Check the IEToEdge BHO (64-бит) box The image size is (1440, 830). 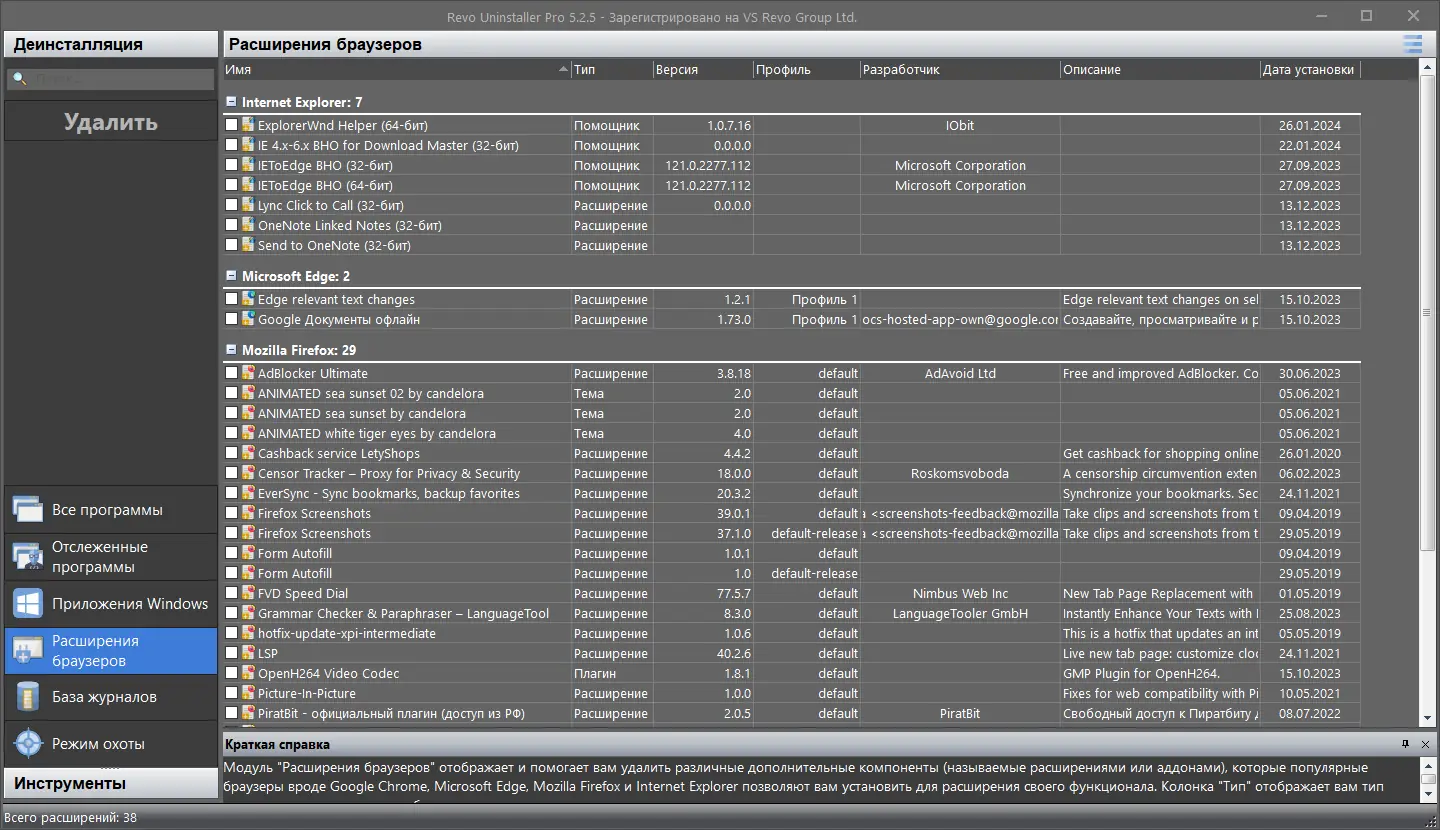(232, 185)
